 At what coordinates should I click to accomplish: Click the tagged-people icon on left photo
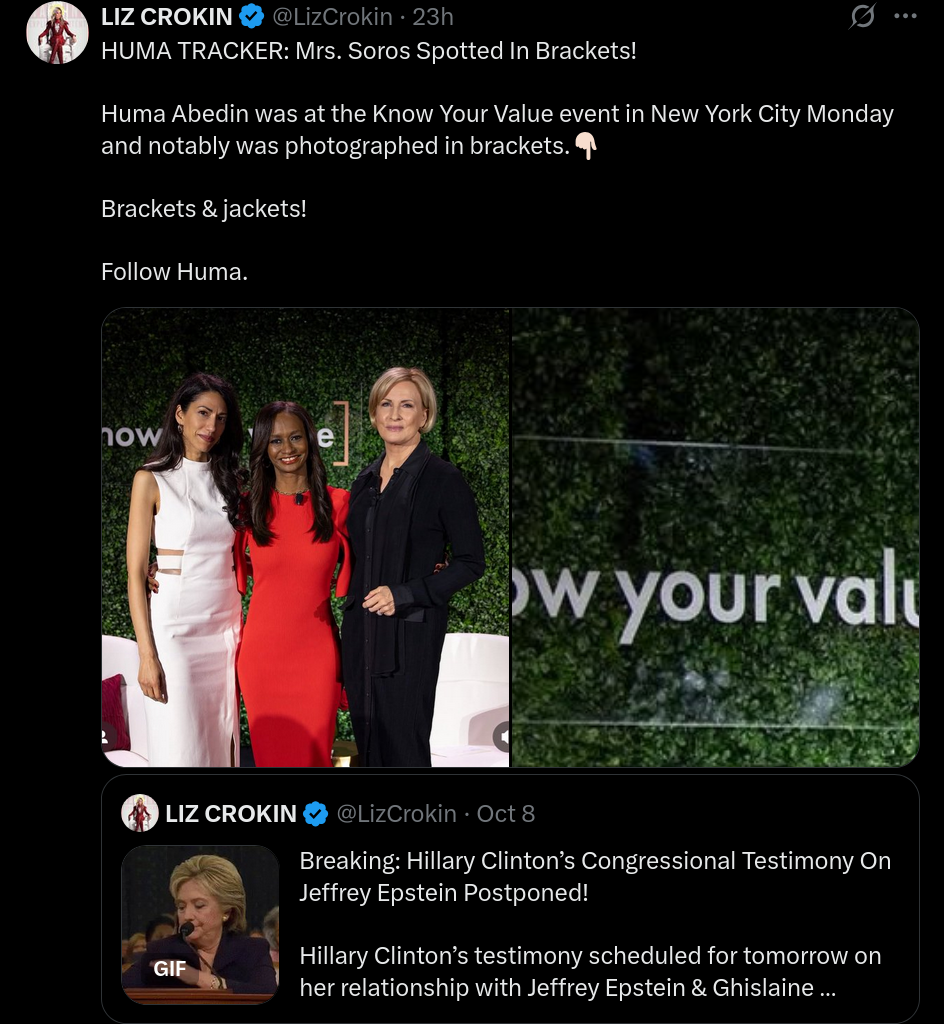108,737
